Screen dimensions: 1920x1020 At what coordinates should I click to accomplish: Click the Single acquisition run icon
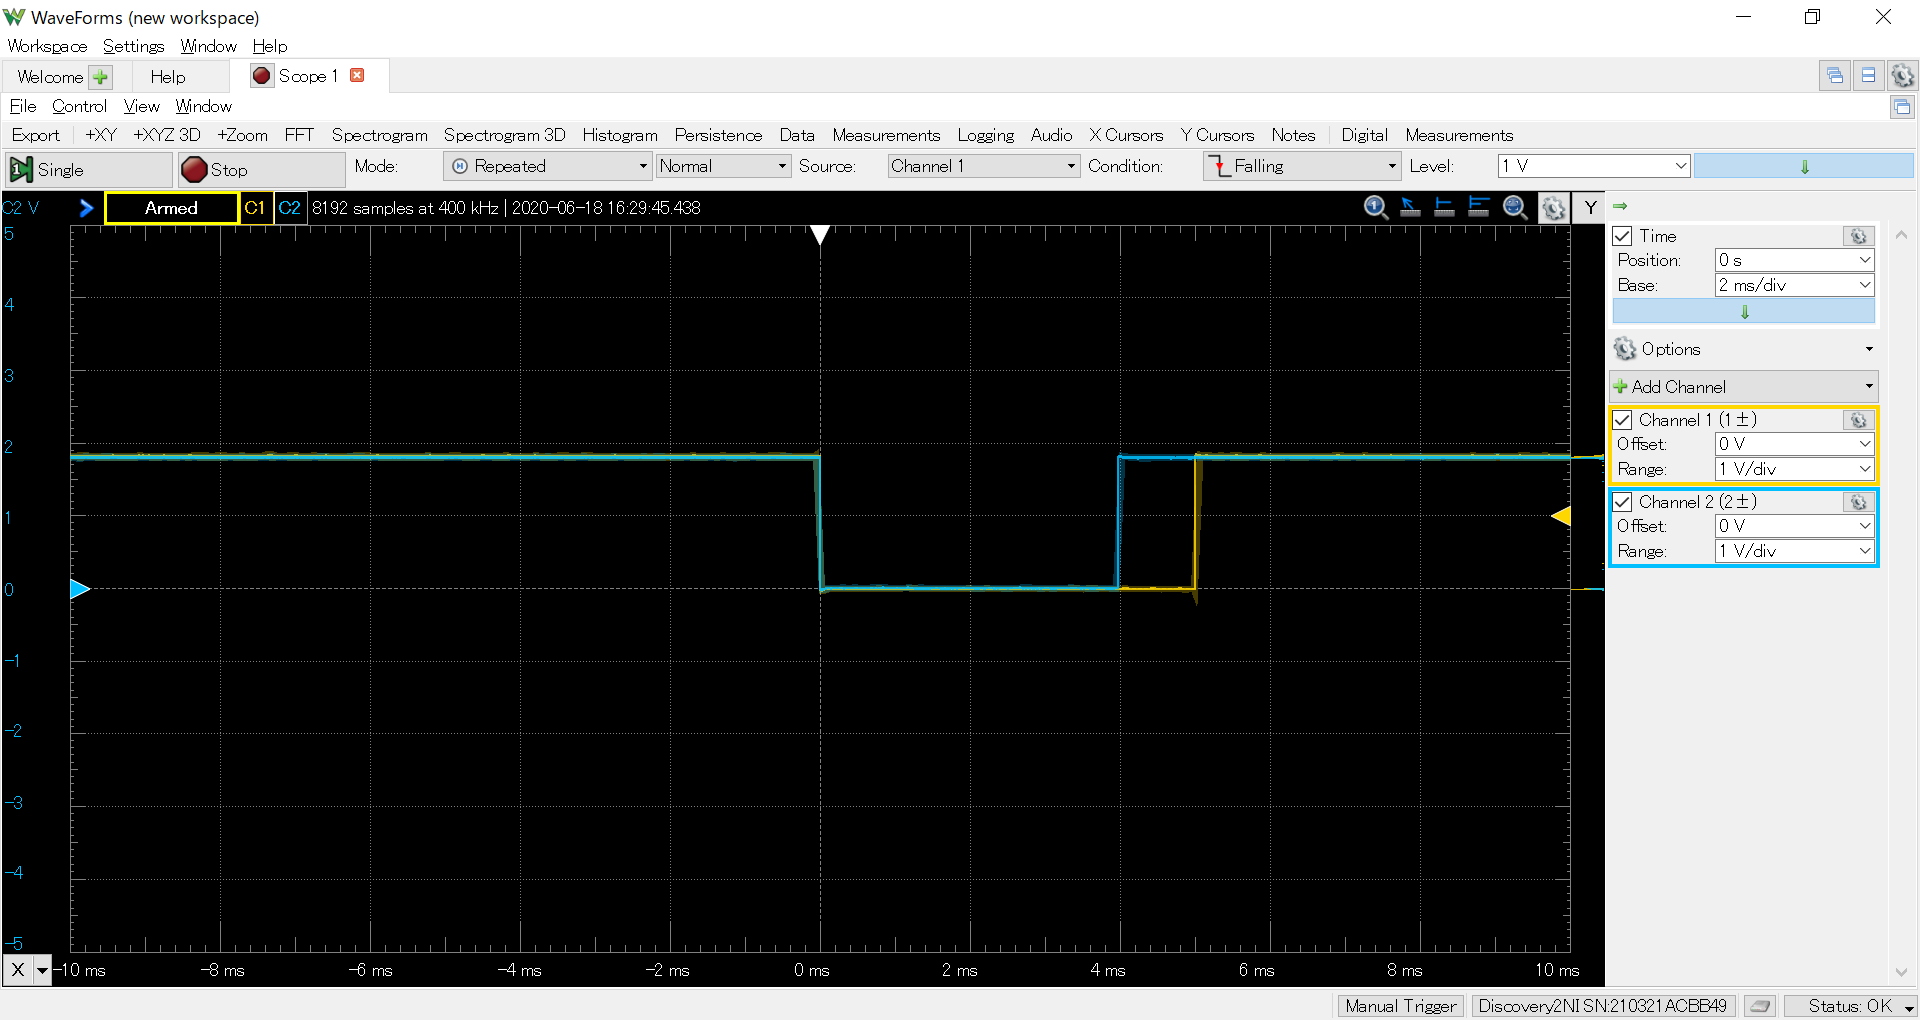coord(21,170)
